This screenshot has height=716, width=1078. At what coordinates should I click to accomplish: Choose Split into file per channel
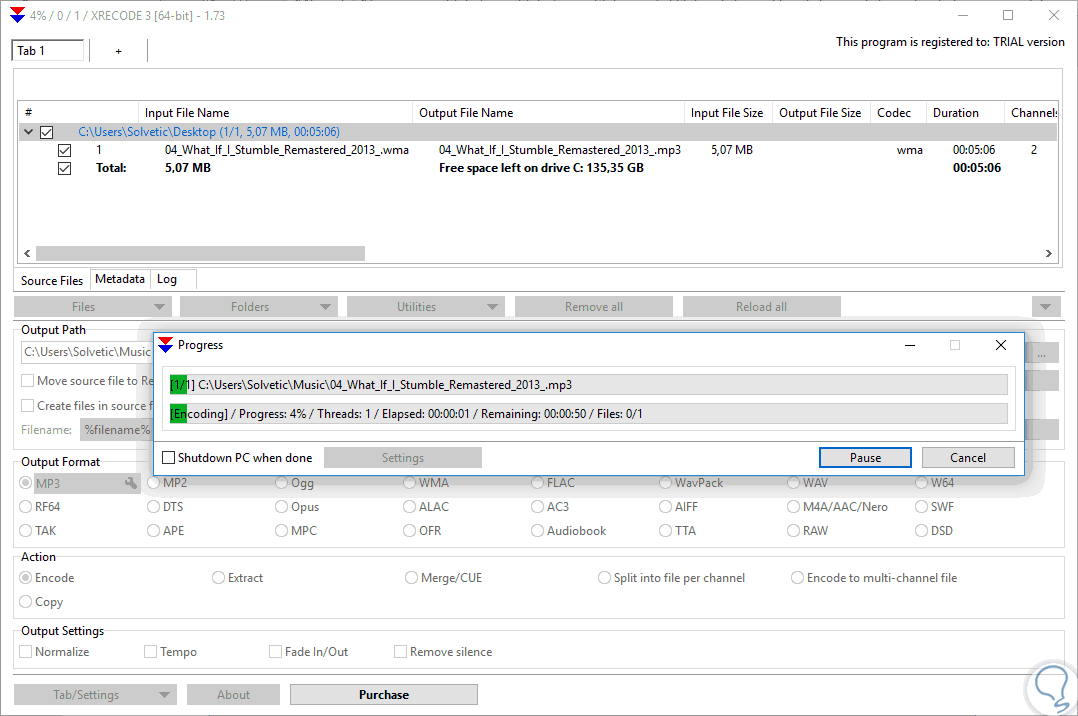604,578
